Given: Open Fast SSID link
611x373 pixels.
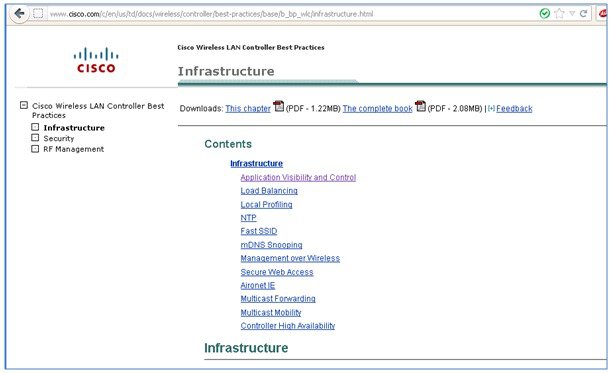Looking at the screenshot, I should [x=259, y=231].
